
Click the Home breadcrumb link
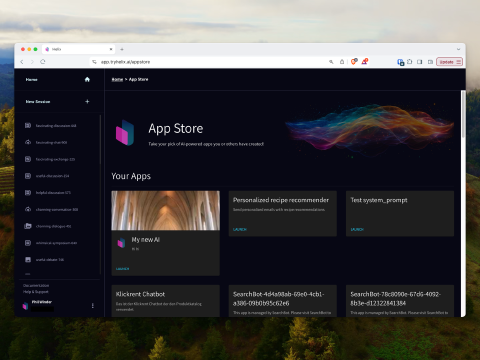click(117, 79)
